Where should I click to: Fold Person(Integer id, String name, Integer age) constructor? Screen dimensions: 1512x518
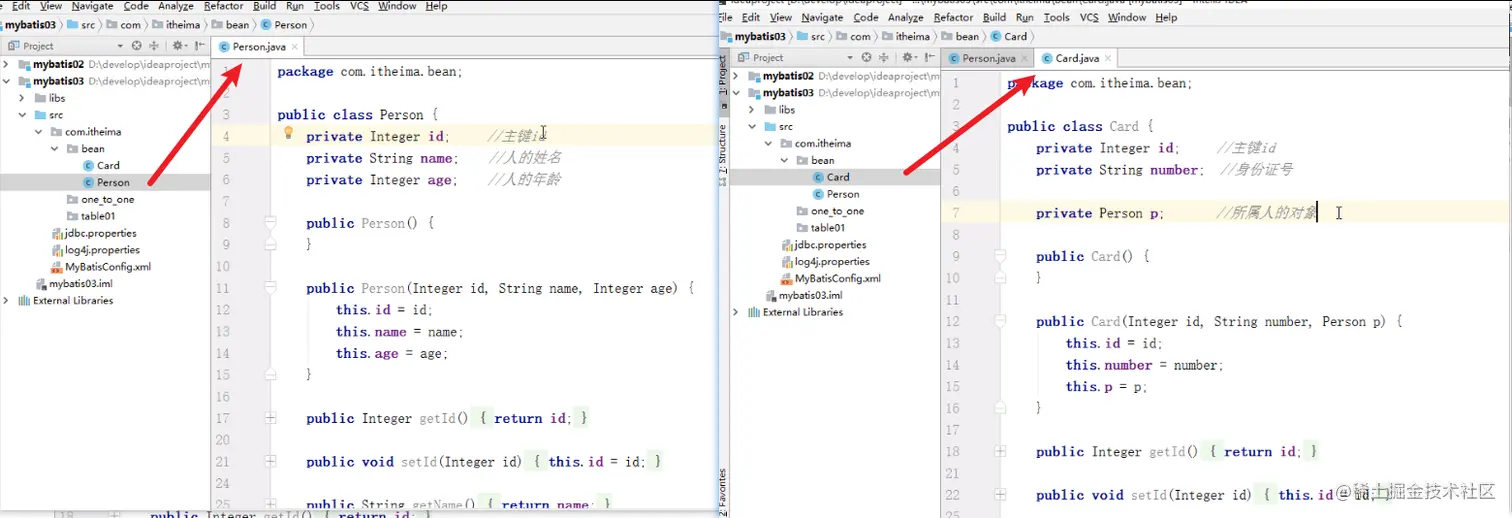tap(269, 288)
